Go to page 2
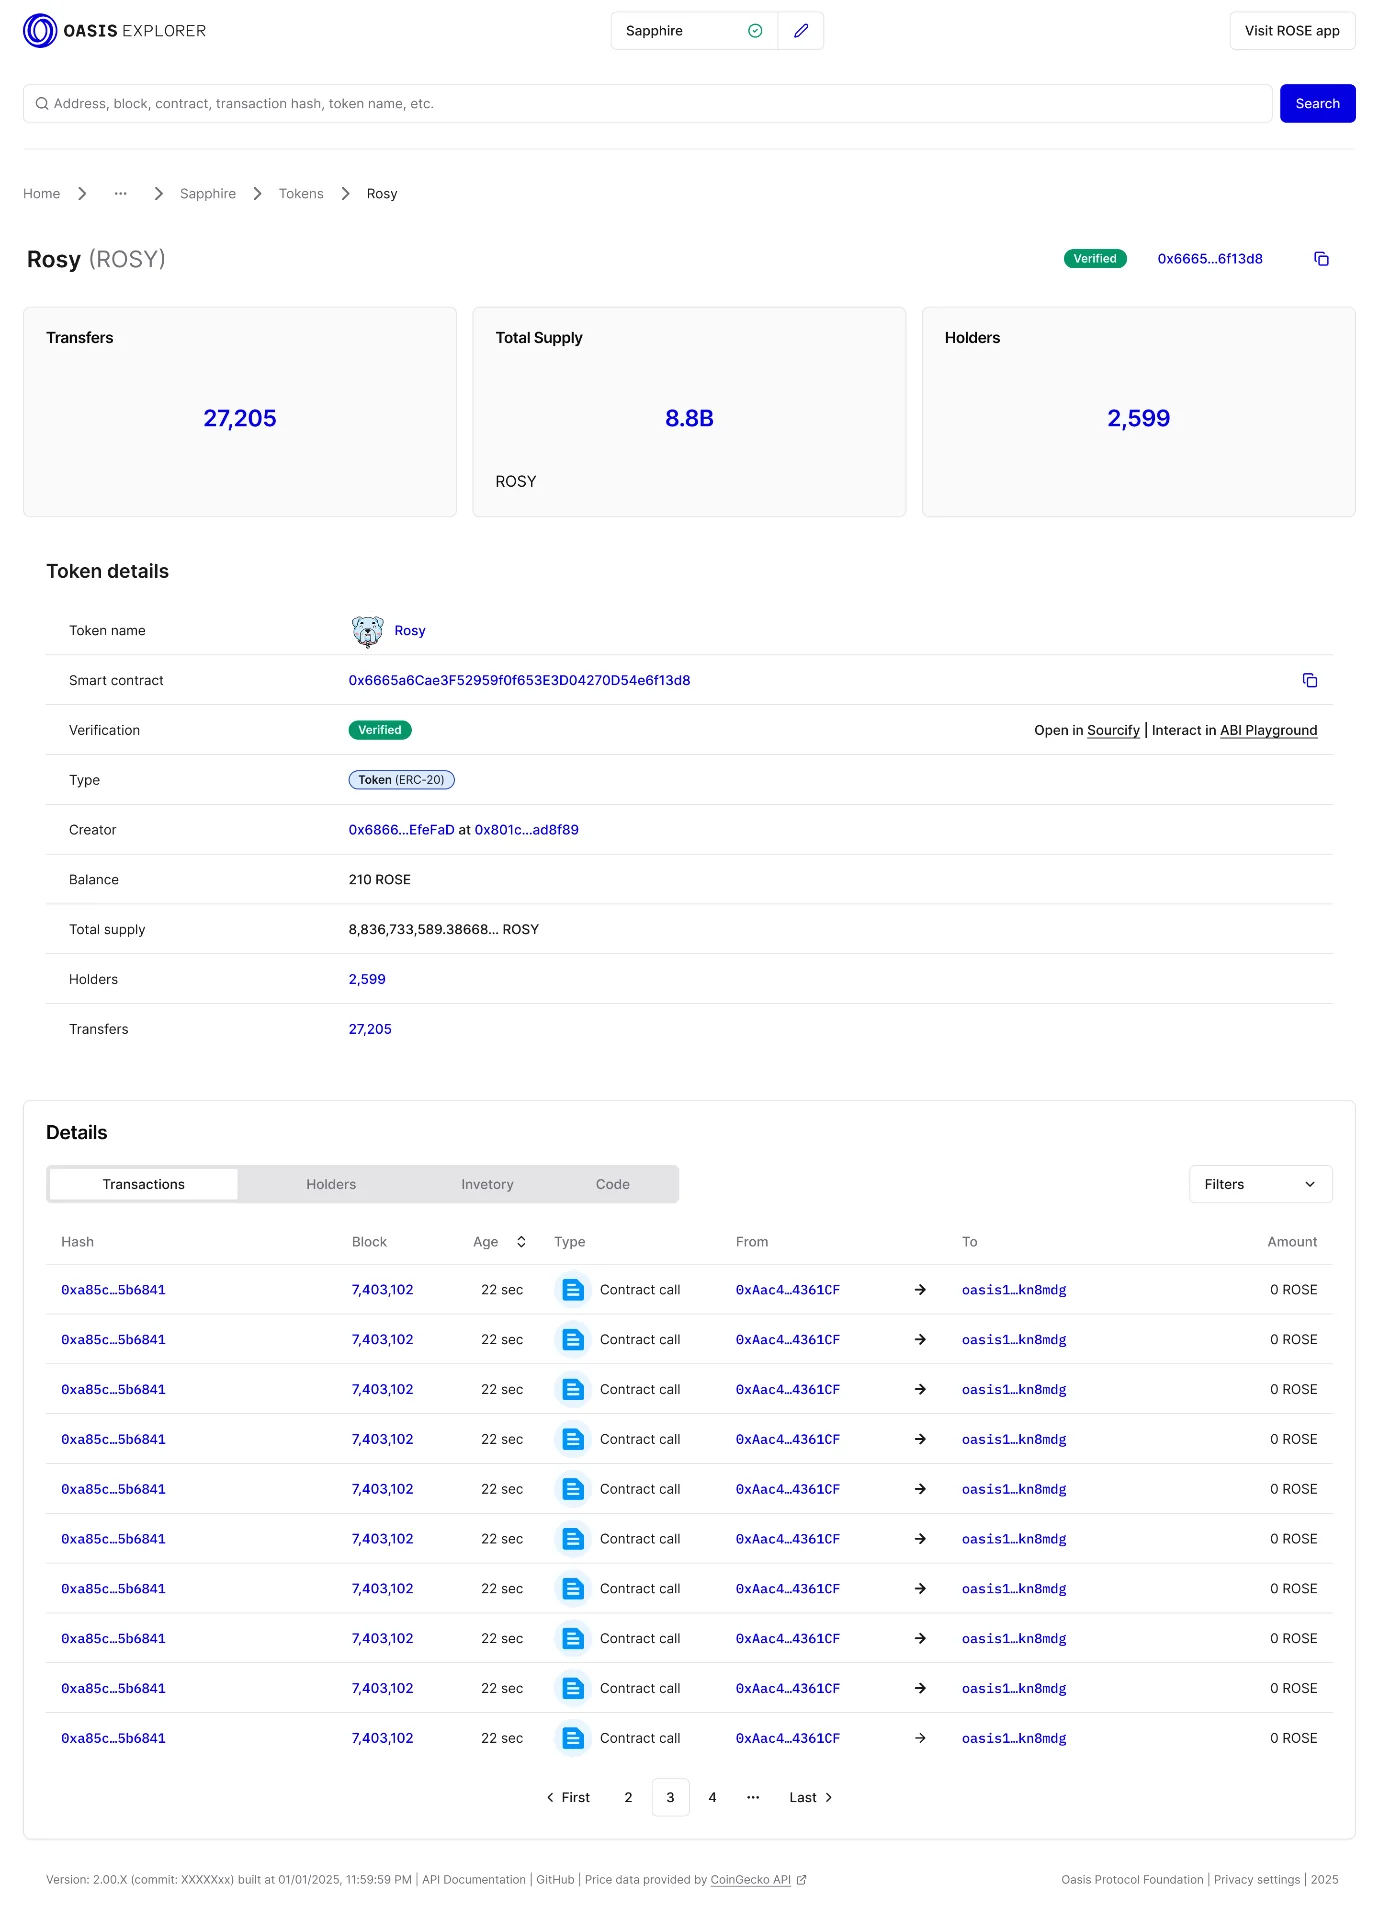The width and height of the screenshot is (1379, 1920). point(628,1798)
